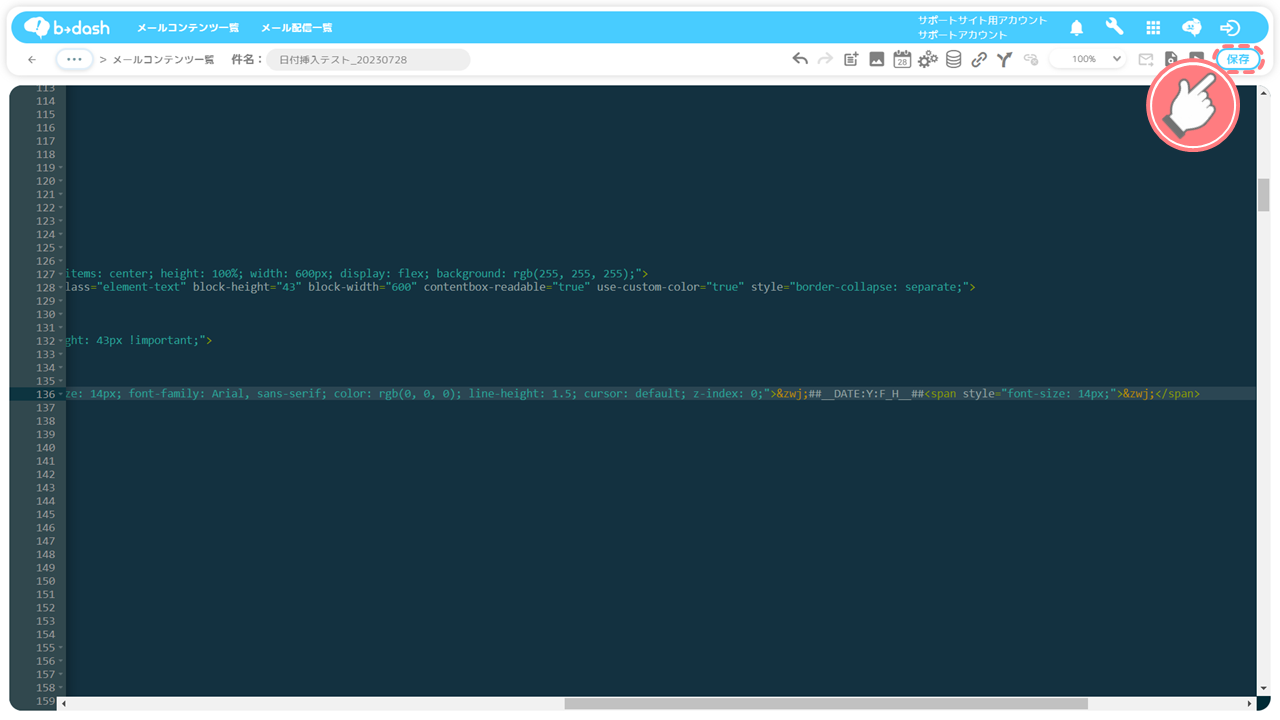Image resolution: width=1280 pixels, height=720 pixels.
Task: Click the メールコンテンツ一覧 breadcrumb link
Action: click(x=163, y=60)
